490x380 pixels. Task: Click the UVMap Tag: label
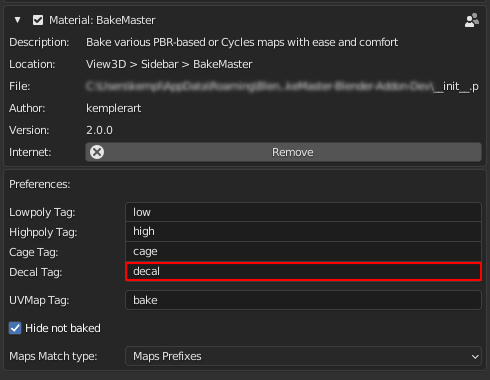pos(39,300)
